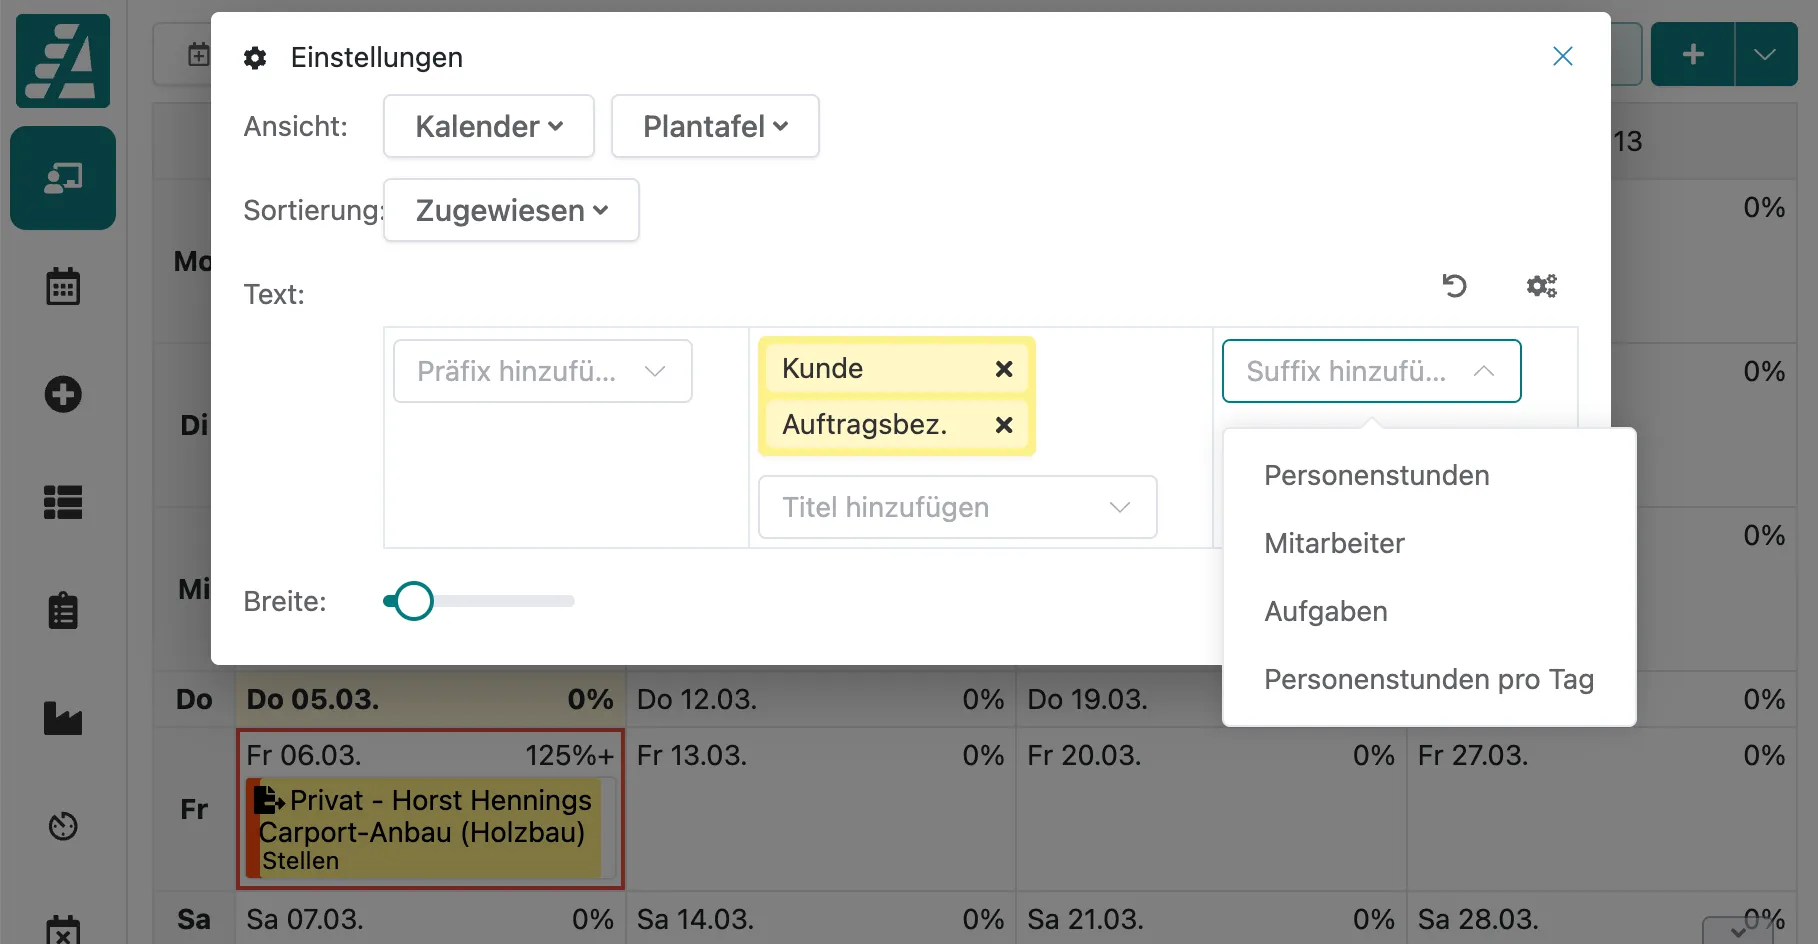This screenshot has height=944, width=1818.
Task: Open the Titel hinzufügen dropdown
Action: 956,507
